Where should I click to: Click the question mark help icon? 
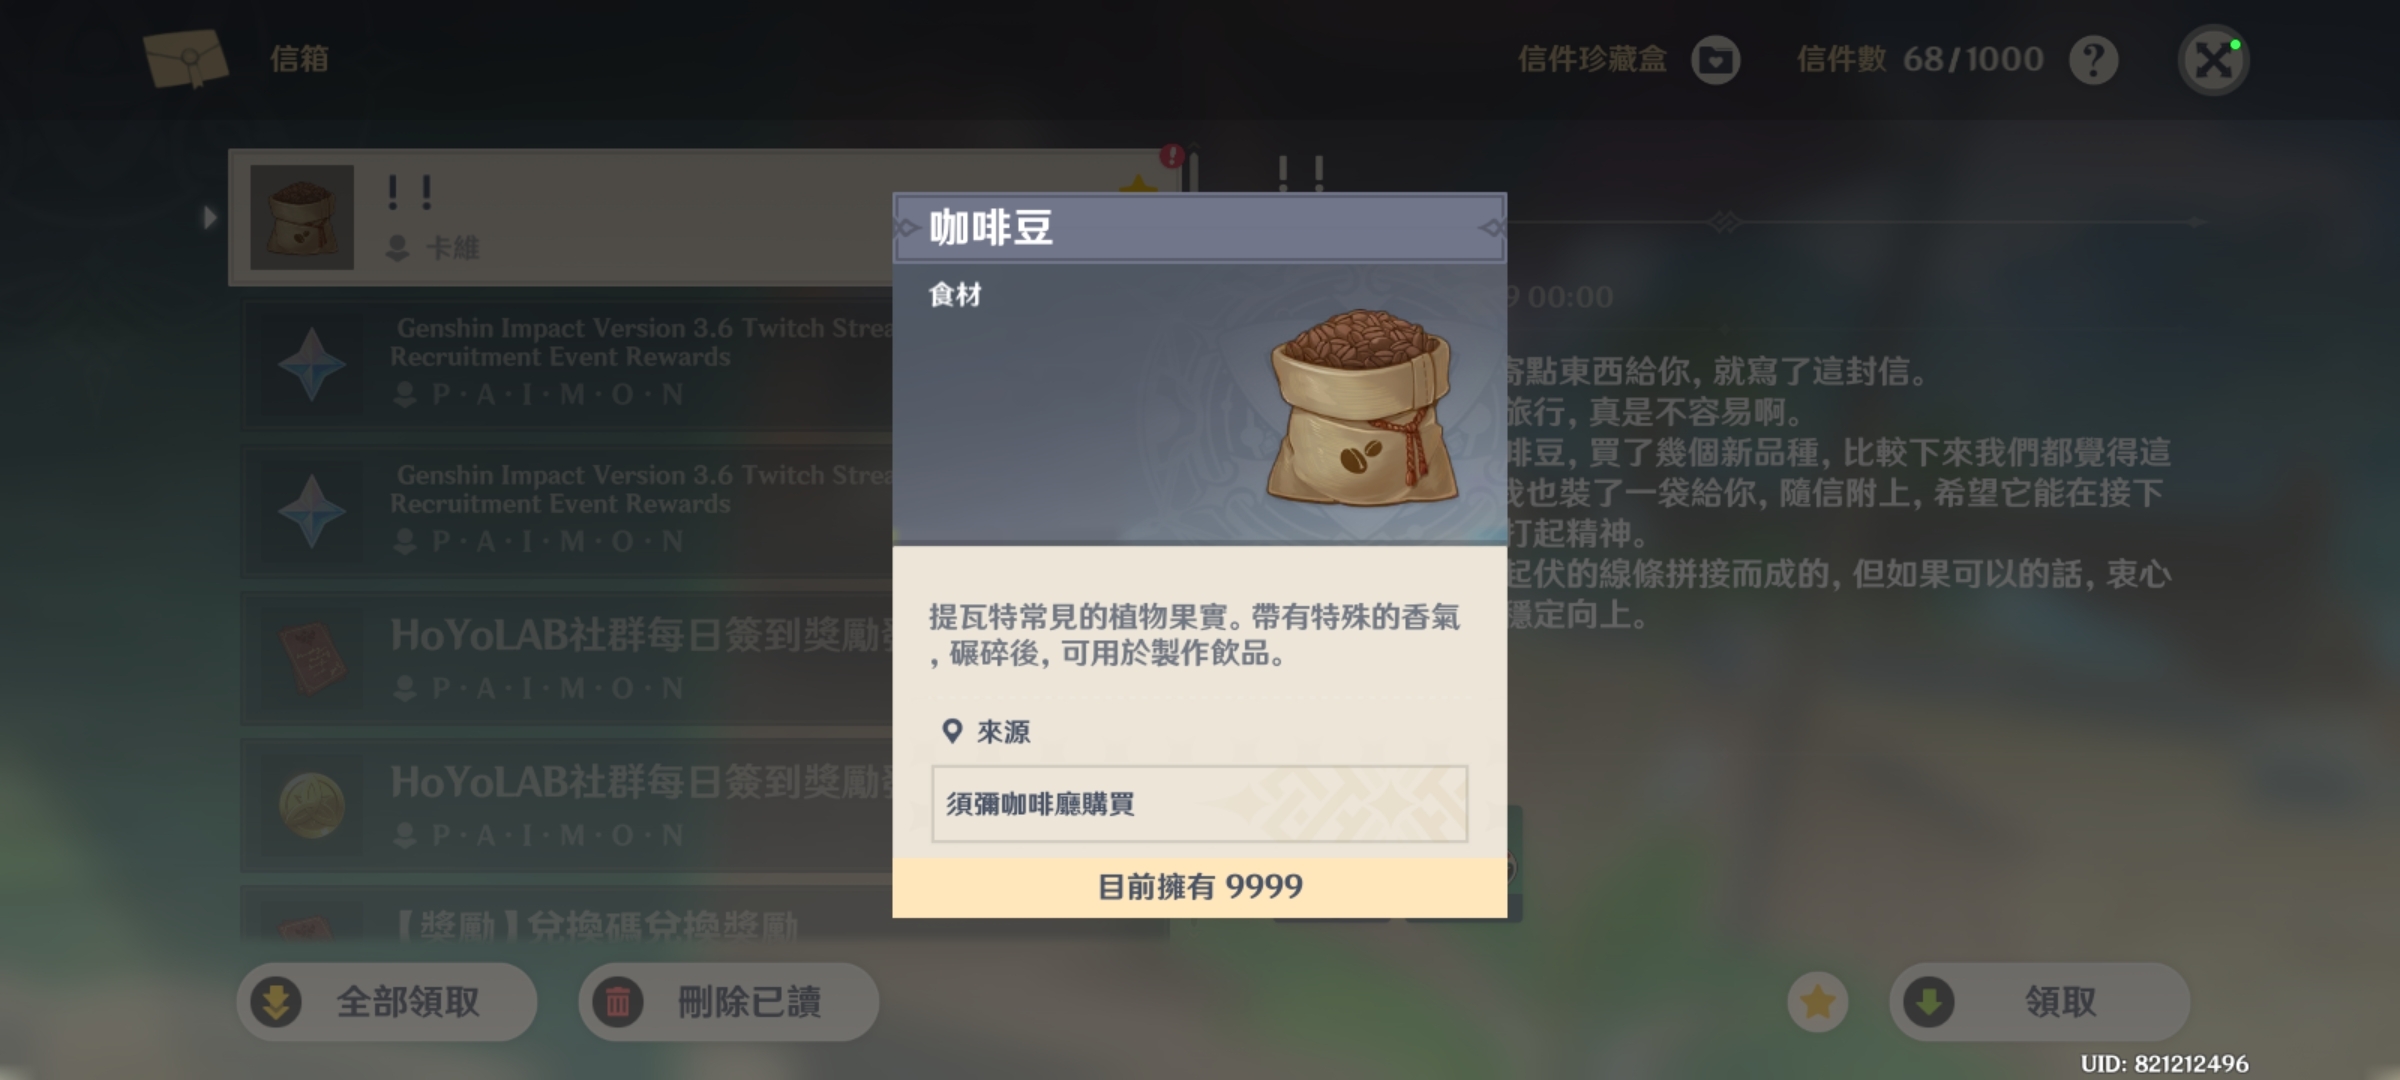pos(2093,60)
